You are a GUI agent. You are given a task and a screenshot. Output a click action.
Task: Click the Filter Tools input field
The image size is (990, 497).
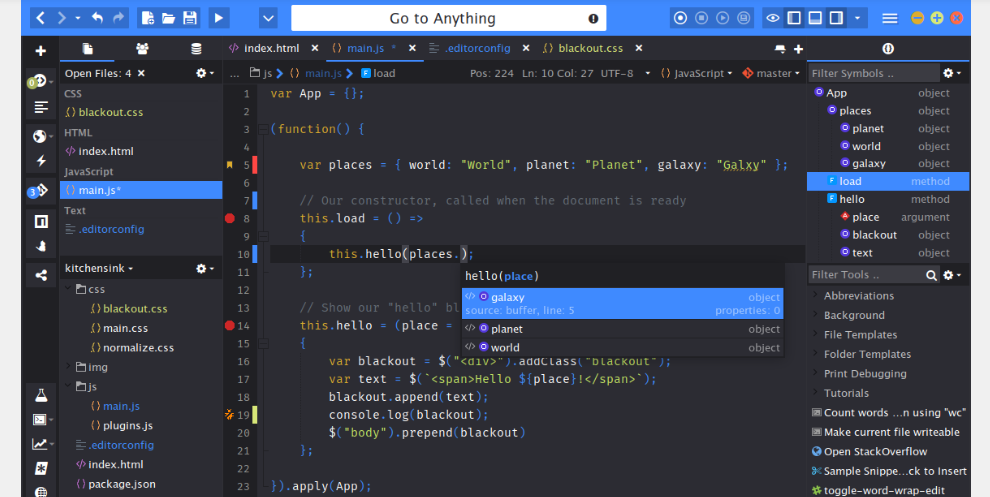pos(866,275)
